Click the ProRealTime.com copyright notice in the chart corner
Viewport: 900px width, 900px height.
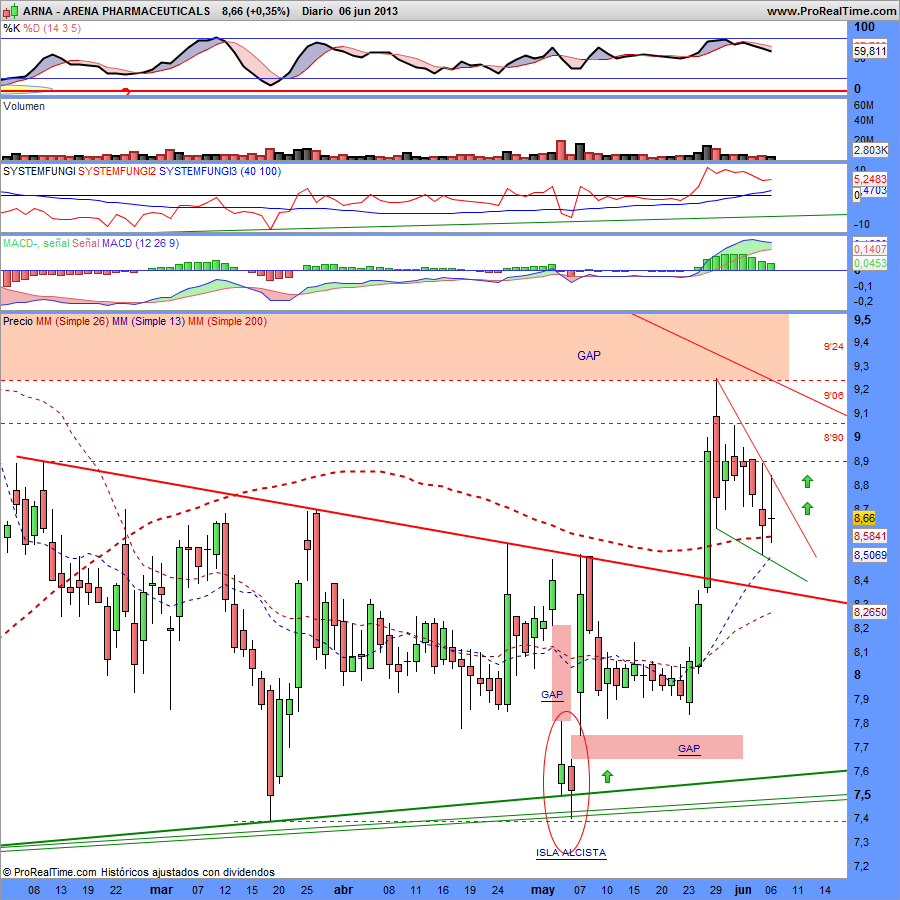point(138,872)
